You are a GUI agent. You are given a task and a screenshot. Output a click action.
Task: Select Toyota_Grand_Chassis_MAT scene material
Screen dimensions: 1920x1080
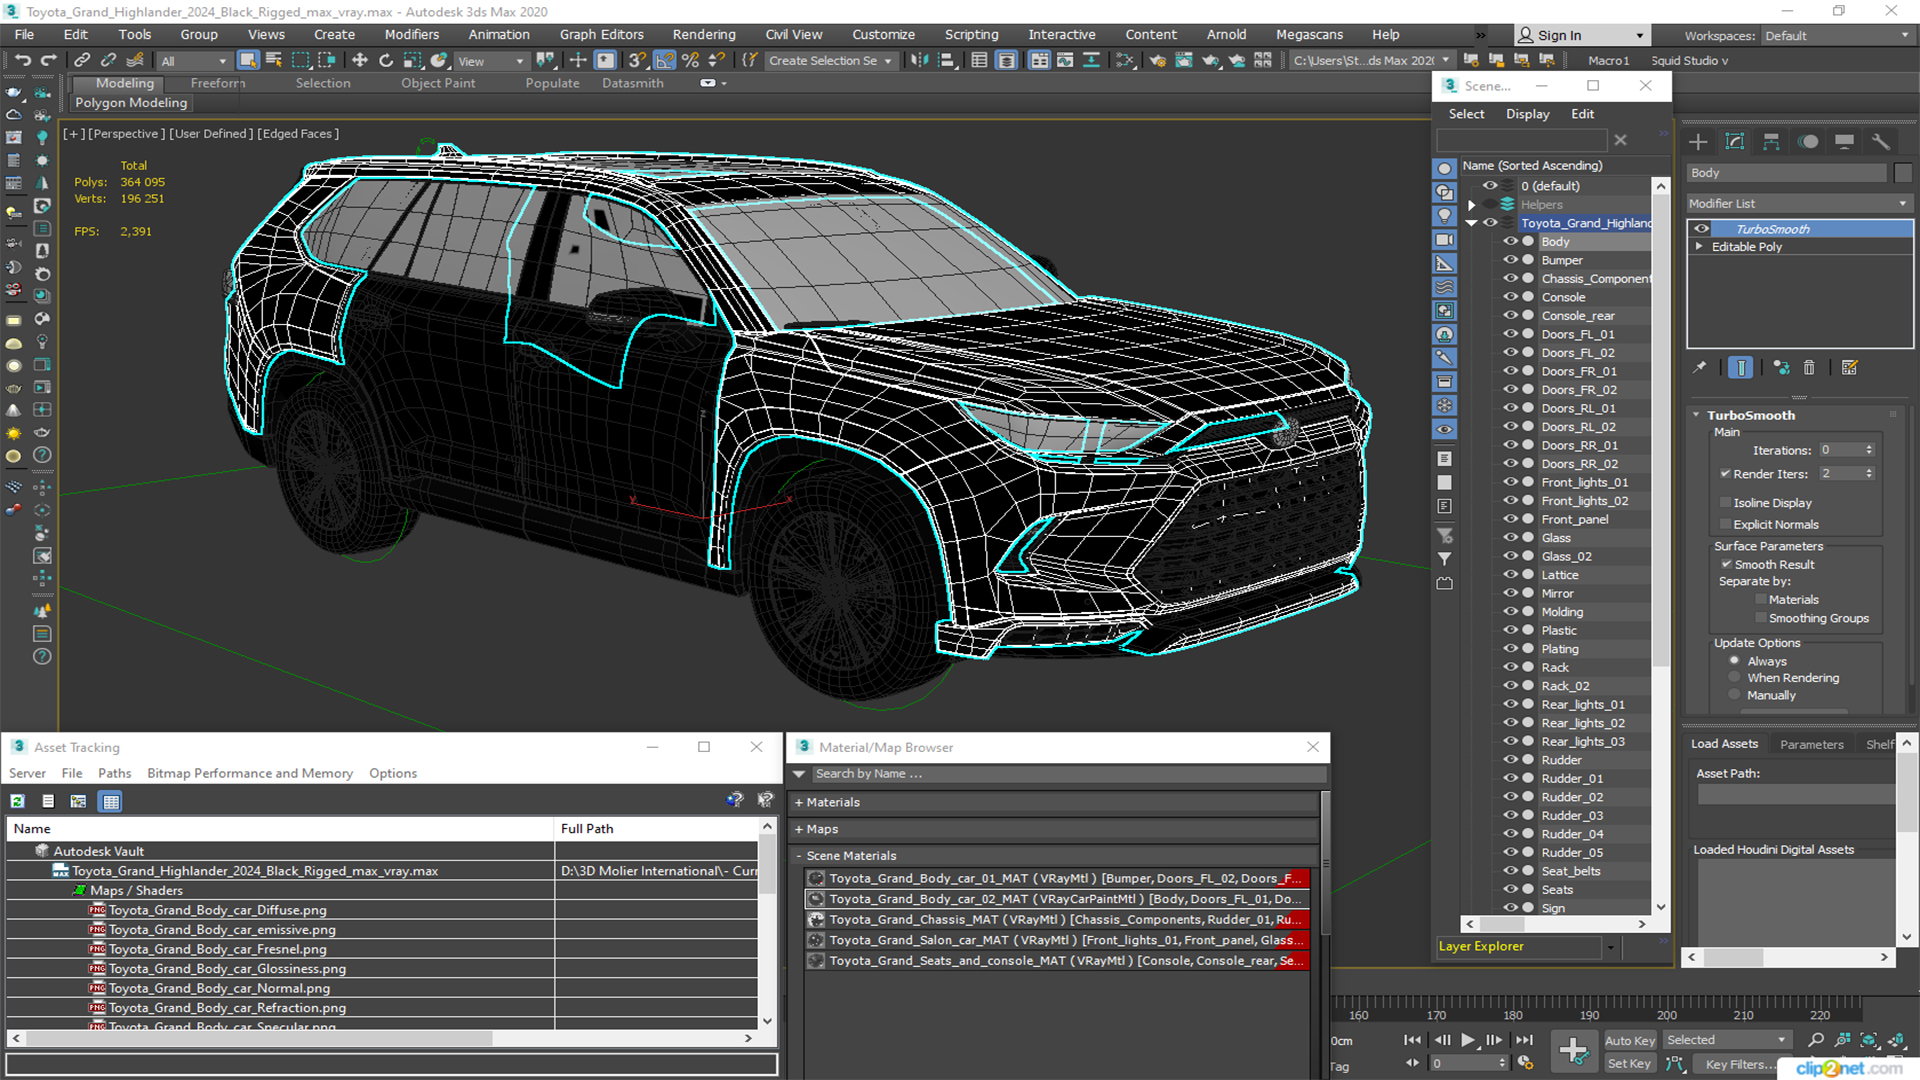[x=1057, y=920]
